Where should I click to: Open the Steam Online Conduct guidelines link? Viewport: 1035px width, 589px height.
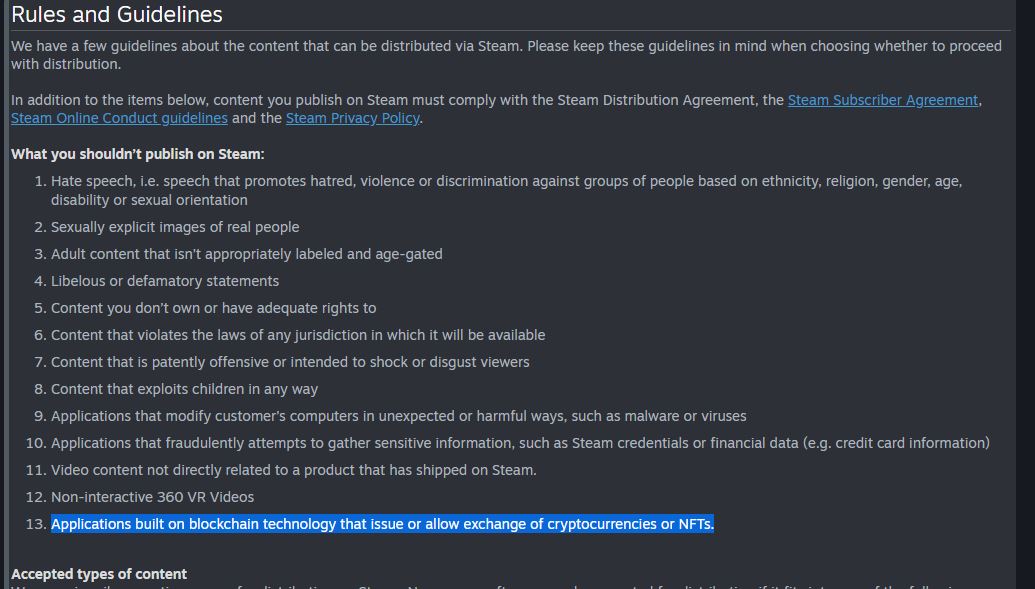coord(119,118)
